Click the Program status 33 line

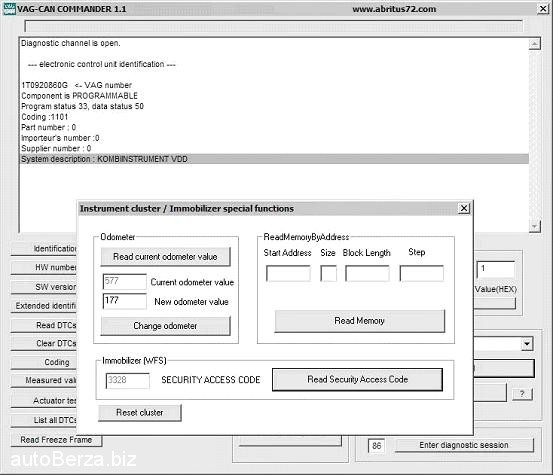tap(83, 106)
